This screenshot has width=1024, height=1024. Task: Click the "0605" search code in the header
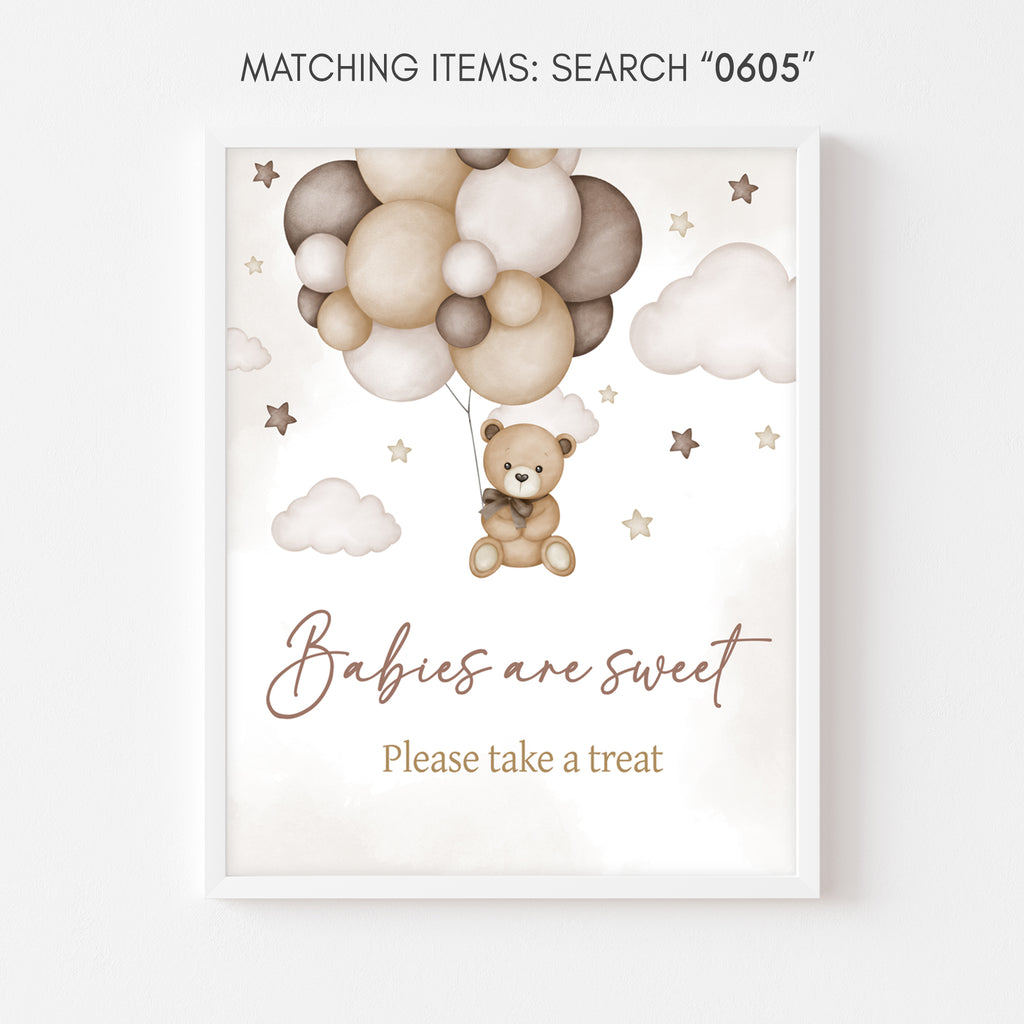[758, 67]
